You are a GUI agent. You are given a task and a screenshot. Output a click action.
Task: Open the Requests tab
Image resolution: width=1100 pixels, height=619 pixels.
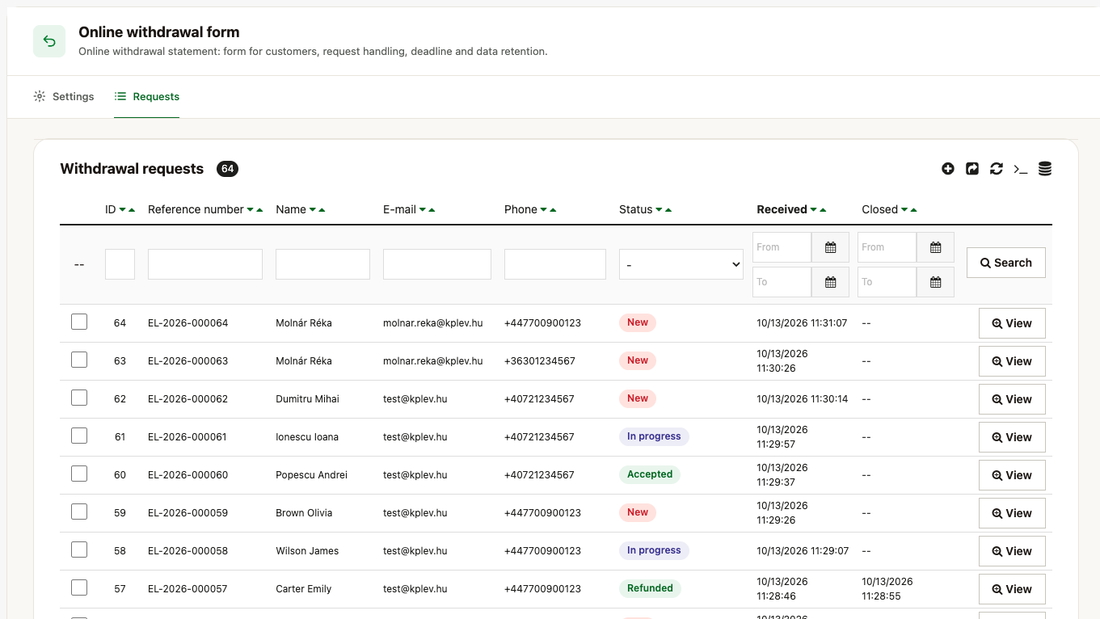[x=147, y=96]
